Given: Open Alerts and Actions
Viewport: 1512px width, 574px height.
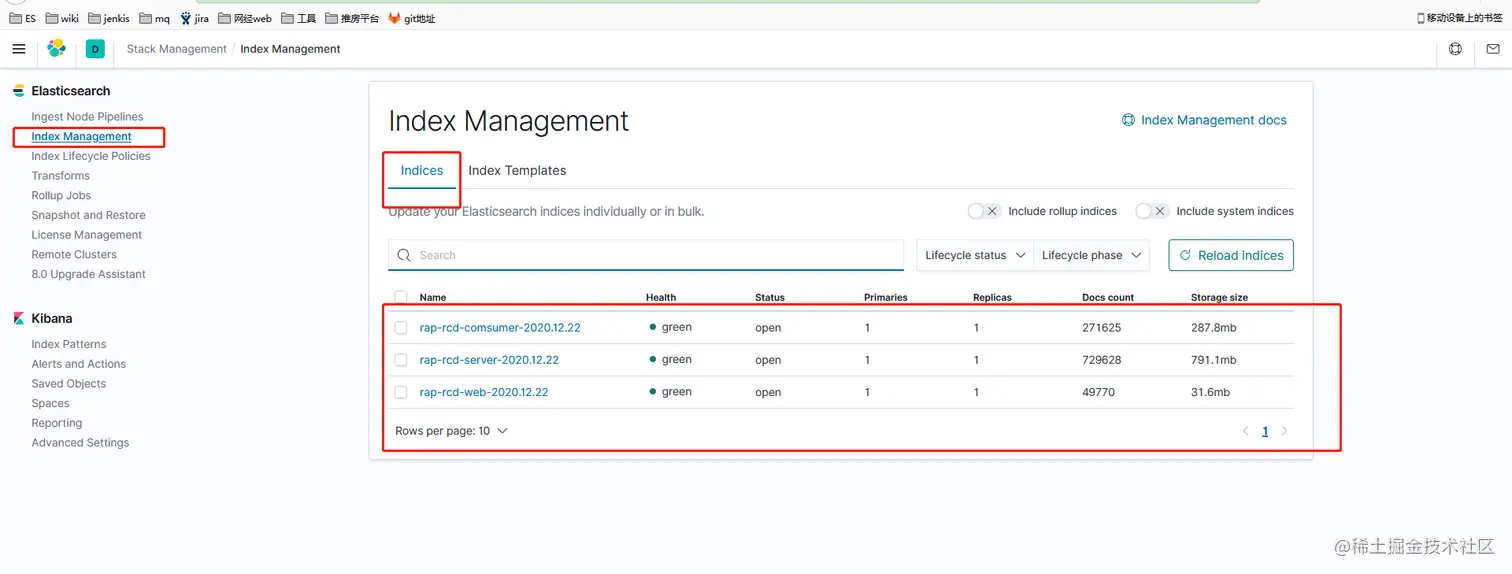Looking at the screenshot, I should point(78,364).
